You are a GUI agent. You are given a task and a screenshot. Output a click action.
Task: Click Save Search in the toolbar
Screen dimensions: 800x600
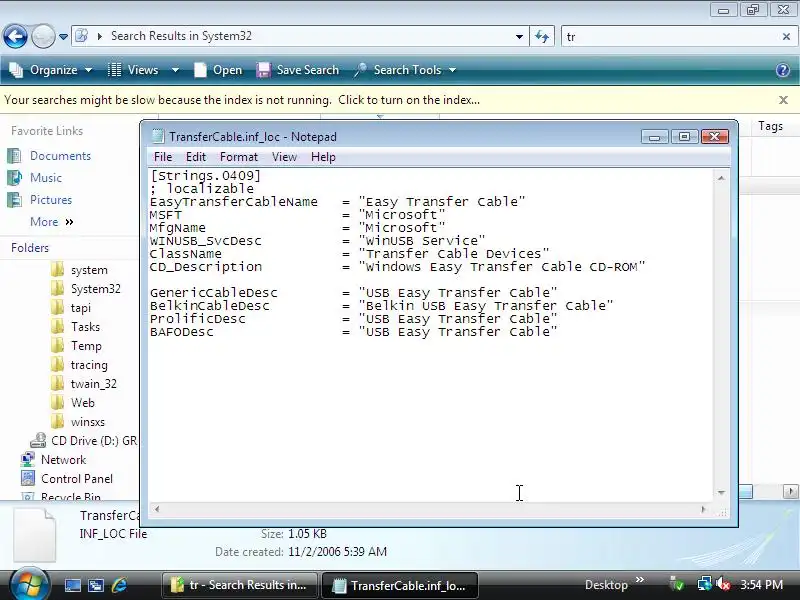pyautogui.click(x=298, y=70)
